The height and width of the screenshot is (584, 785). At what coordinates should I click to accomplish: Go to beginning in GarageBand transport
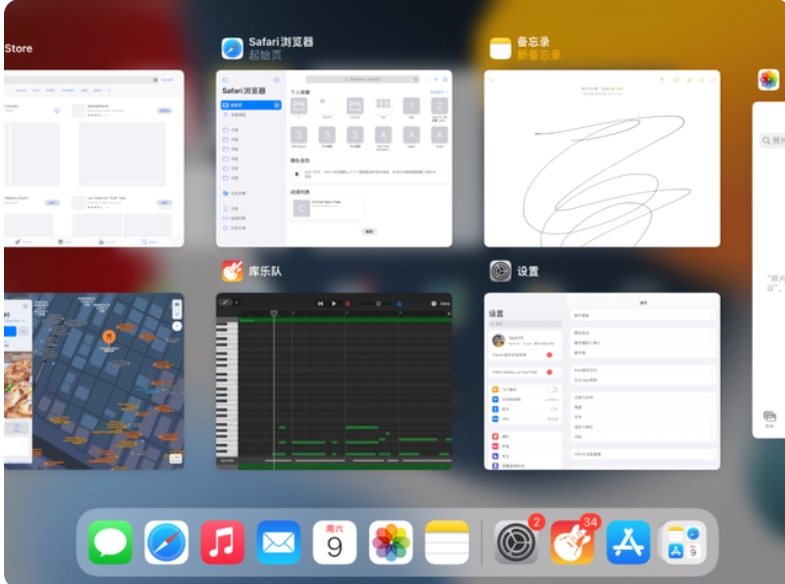(x=320, y=303)
